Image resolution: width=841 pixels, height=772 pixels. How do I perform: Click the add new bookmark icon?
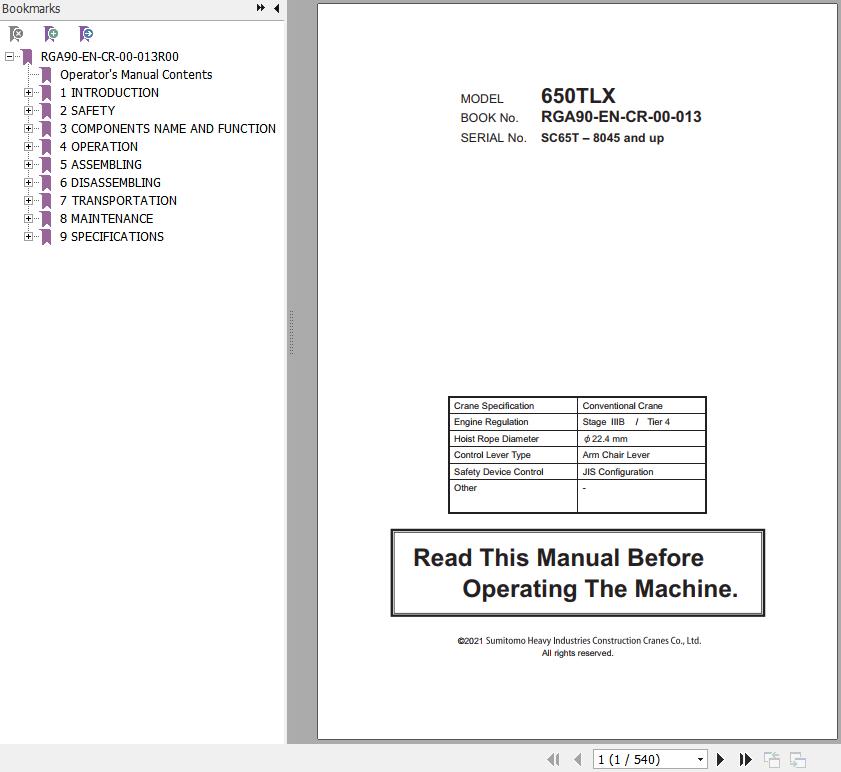(51, 34)
